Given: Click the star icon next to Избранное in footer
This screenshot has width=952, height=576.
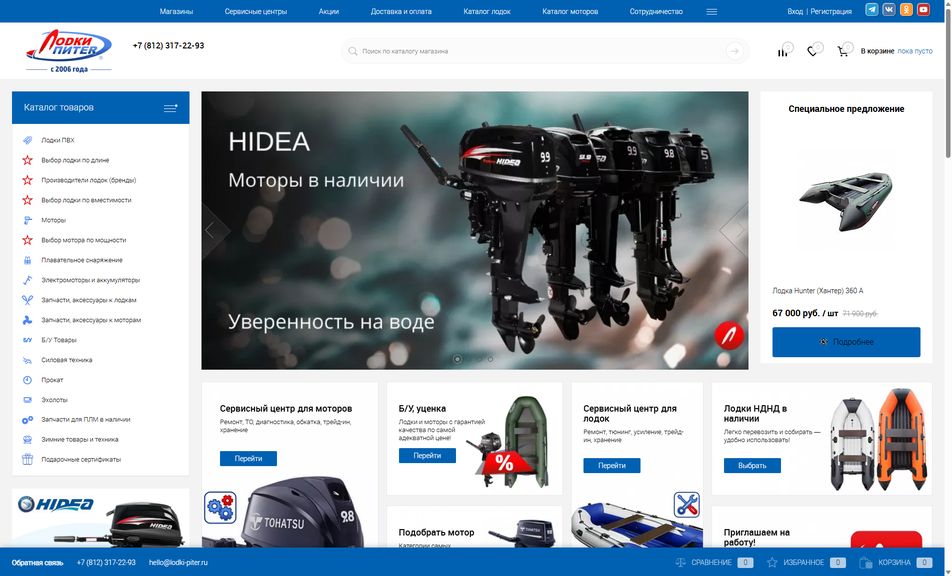Looking at the screenshot, I should tap(772, 563).
